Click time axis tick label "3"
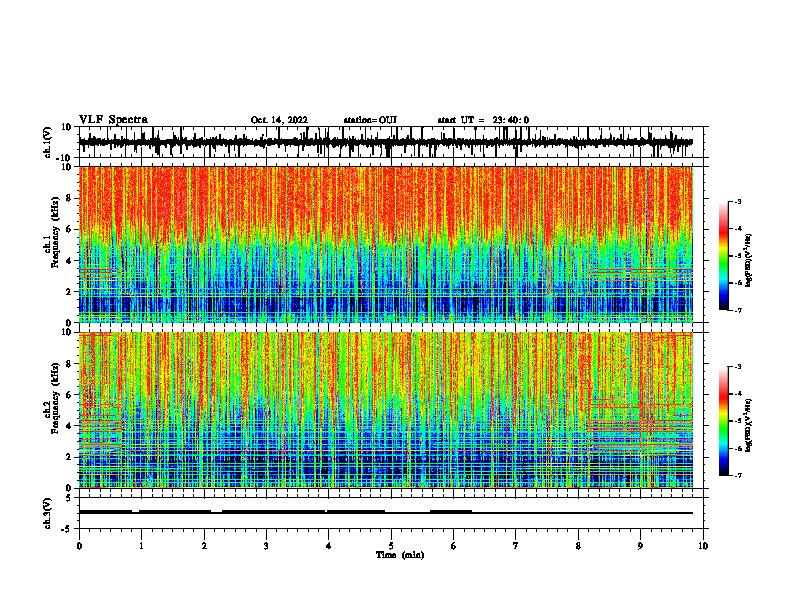The image size is (792, 612). [x=266, y=546]
